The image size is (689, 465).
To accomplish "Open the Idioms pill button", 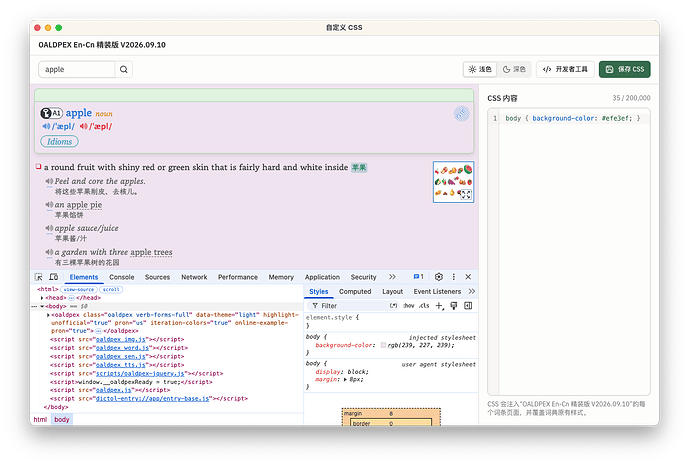I will (59, 142).
